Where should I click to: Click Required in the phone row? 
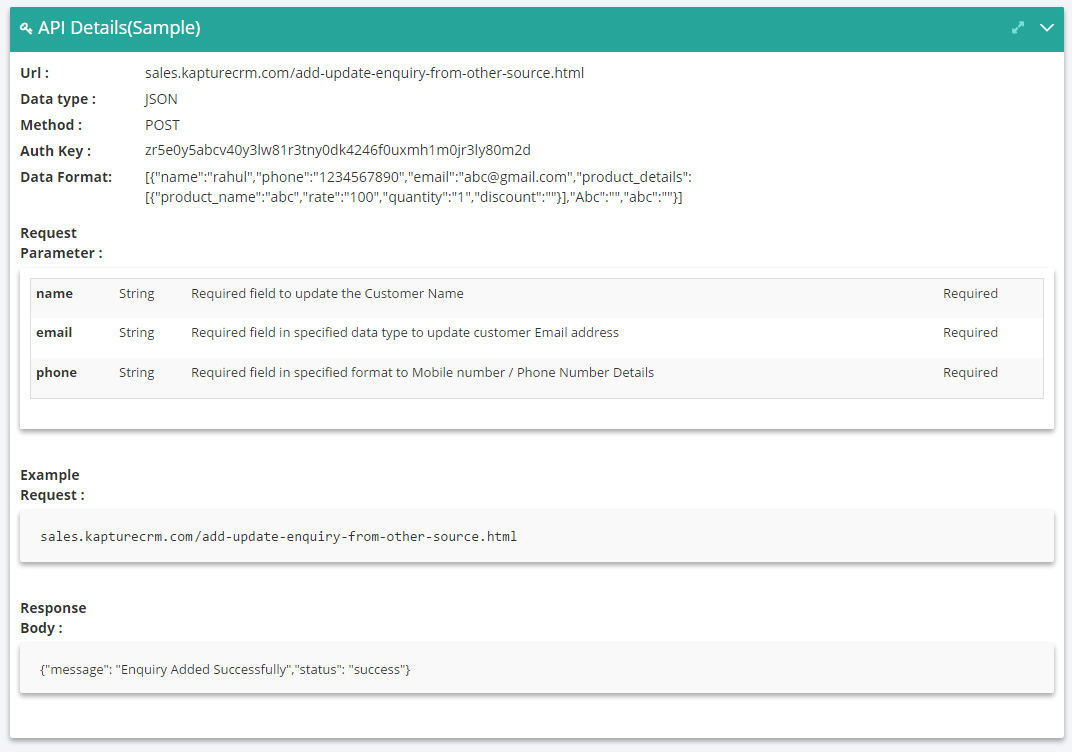970,373
